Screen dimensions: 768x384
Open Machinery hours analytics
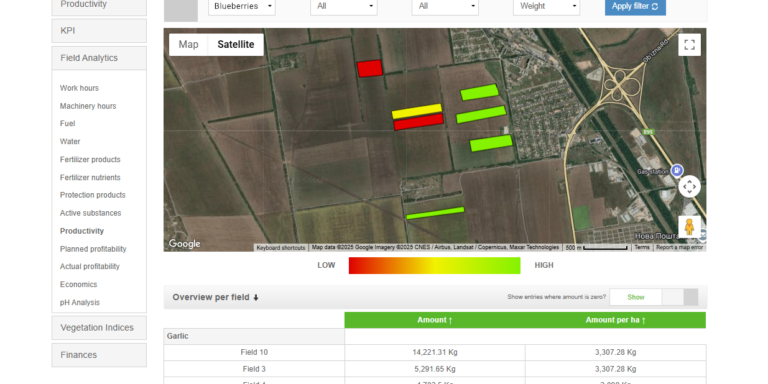point(88,106)
